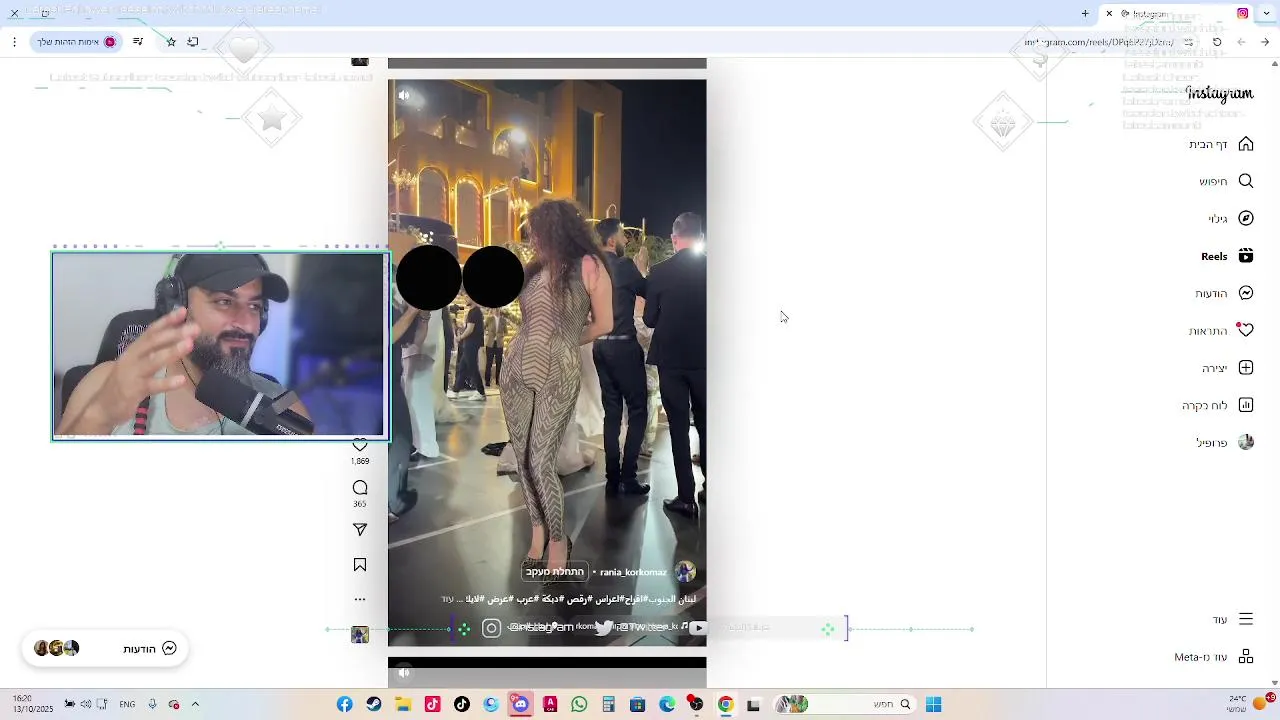The image size is (1280, 720).
Task: Open Instagram search (חיפוש)
Action: click(x=1225, y=181)
